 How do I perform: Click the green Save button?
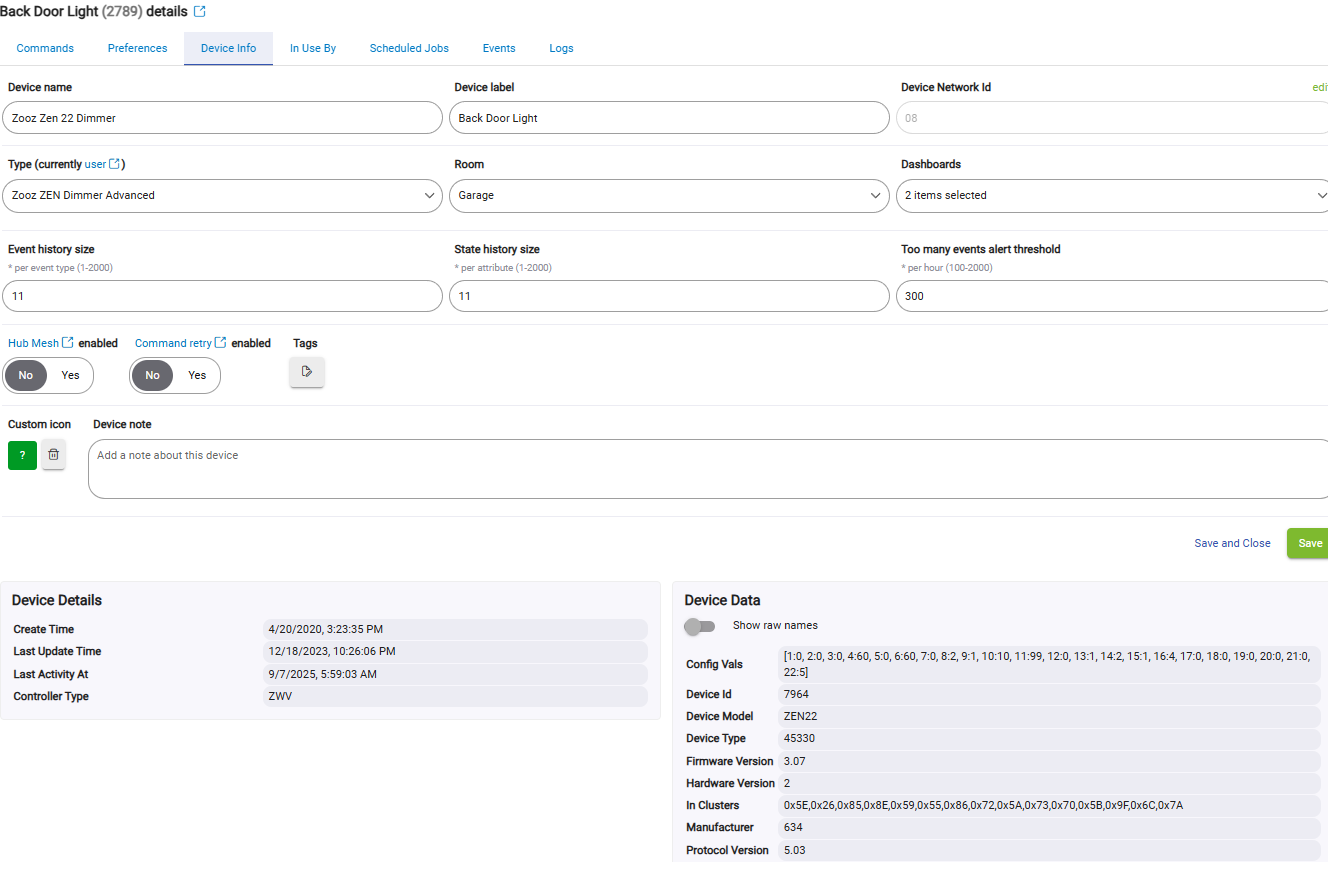(1308, 543)
